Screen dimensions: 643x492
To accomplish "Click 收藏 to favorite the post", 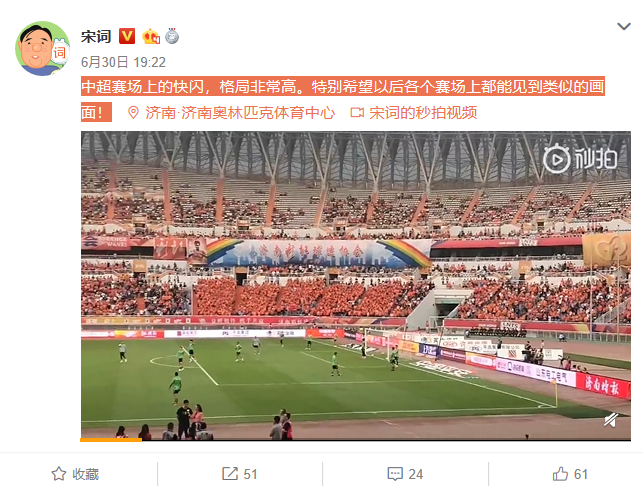I will pos(86,474).
